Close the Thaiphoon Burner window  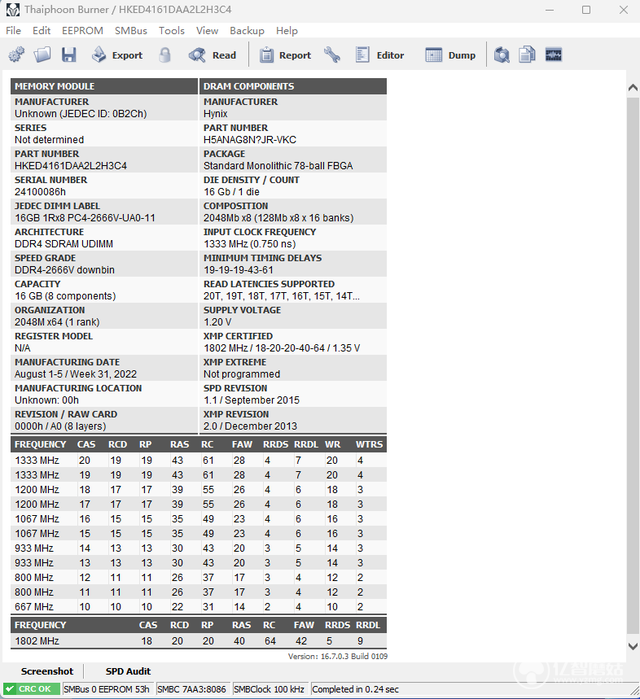623,10
